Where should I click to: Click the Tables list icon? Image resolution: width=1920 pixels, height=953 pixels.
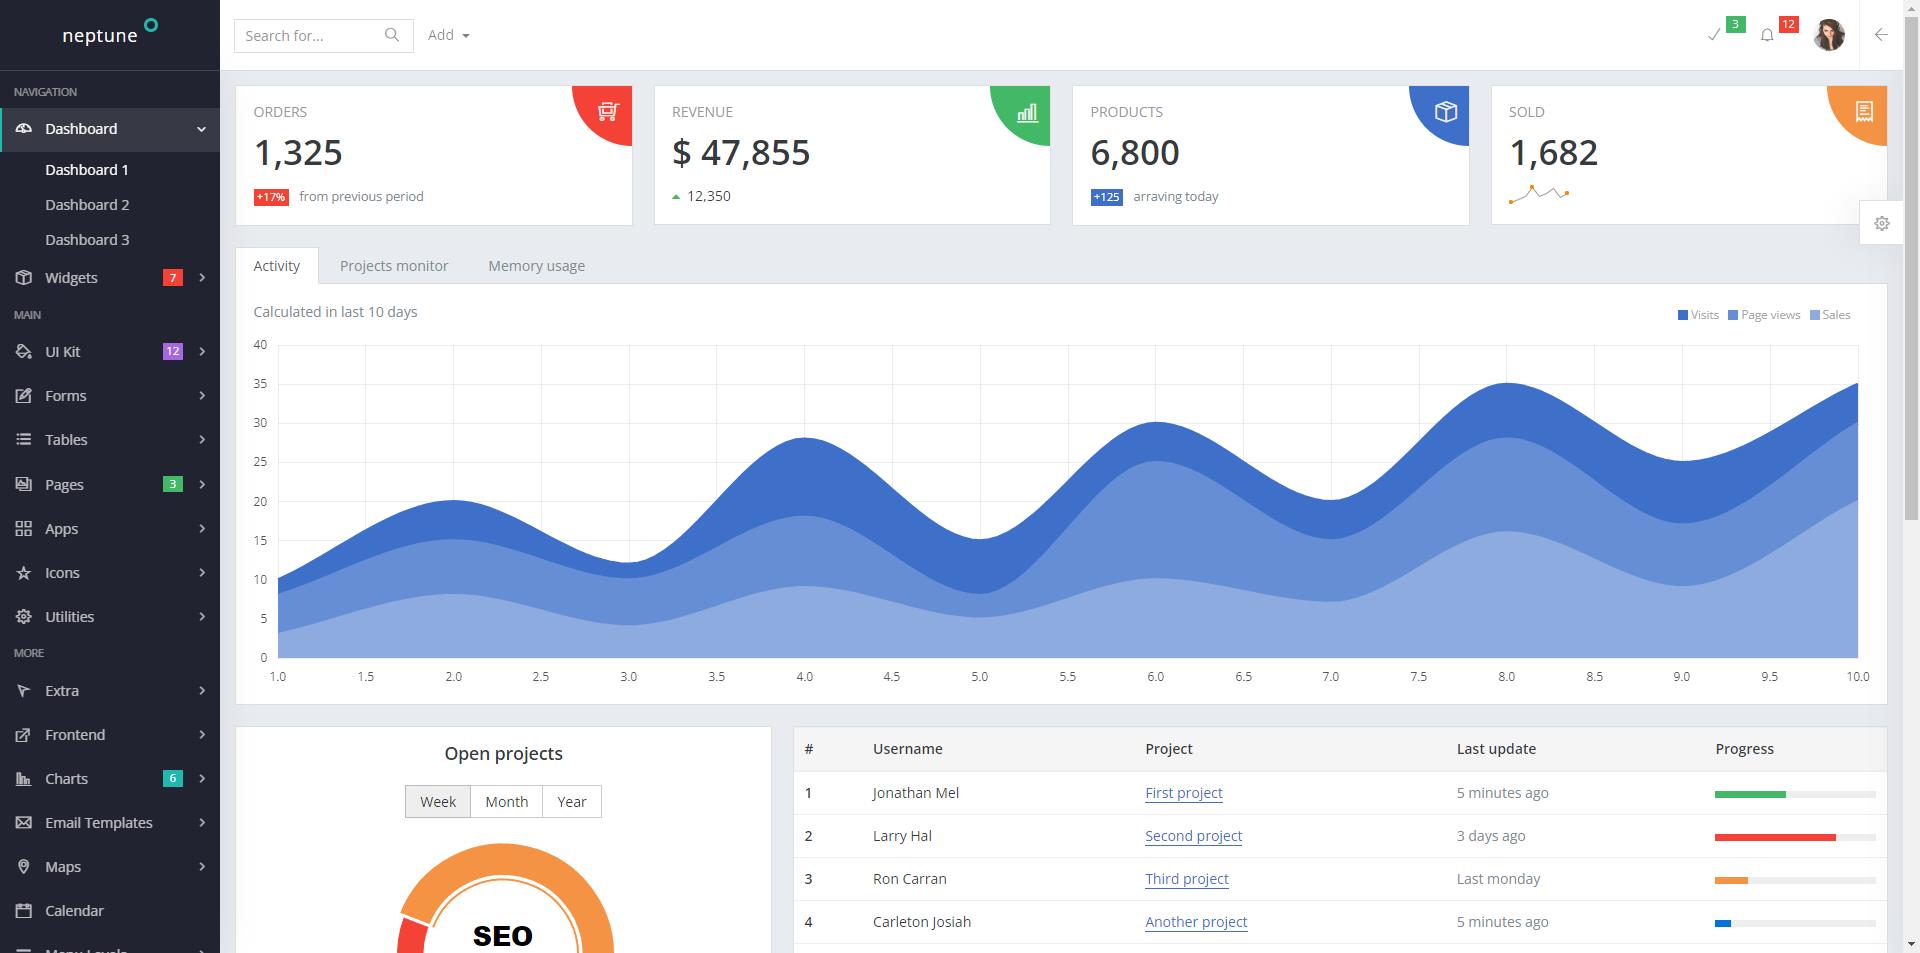[24, 439]
